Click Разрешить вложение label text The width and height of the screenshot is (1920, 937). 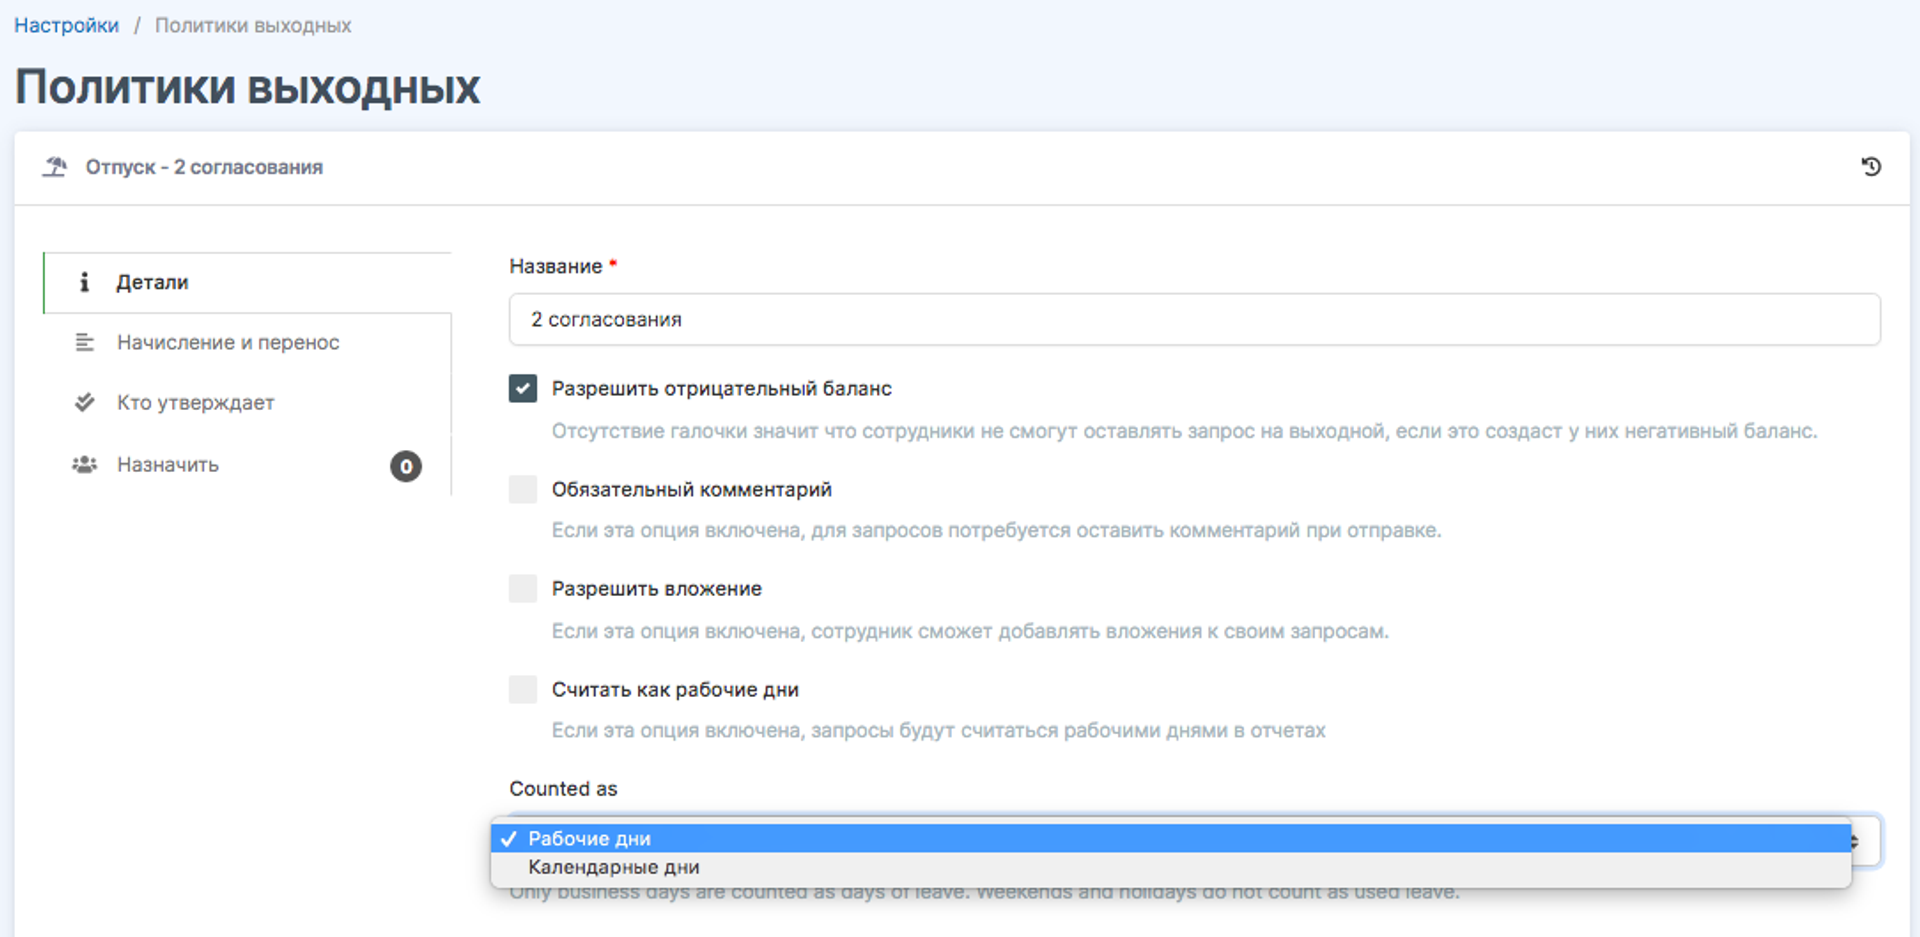(657, 589)
